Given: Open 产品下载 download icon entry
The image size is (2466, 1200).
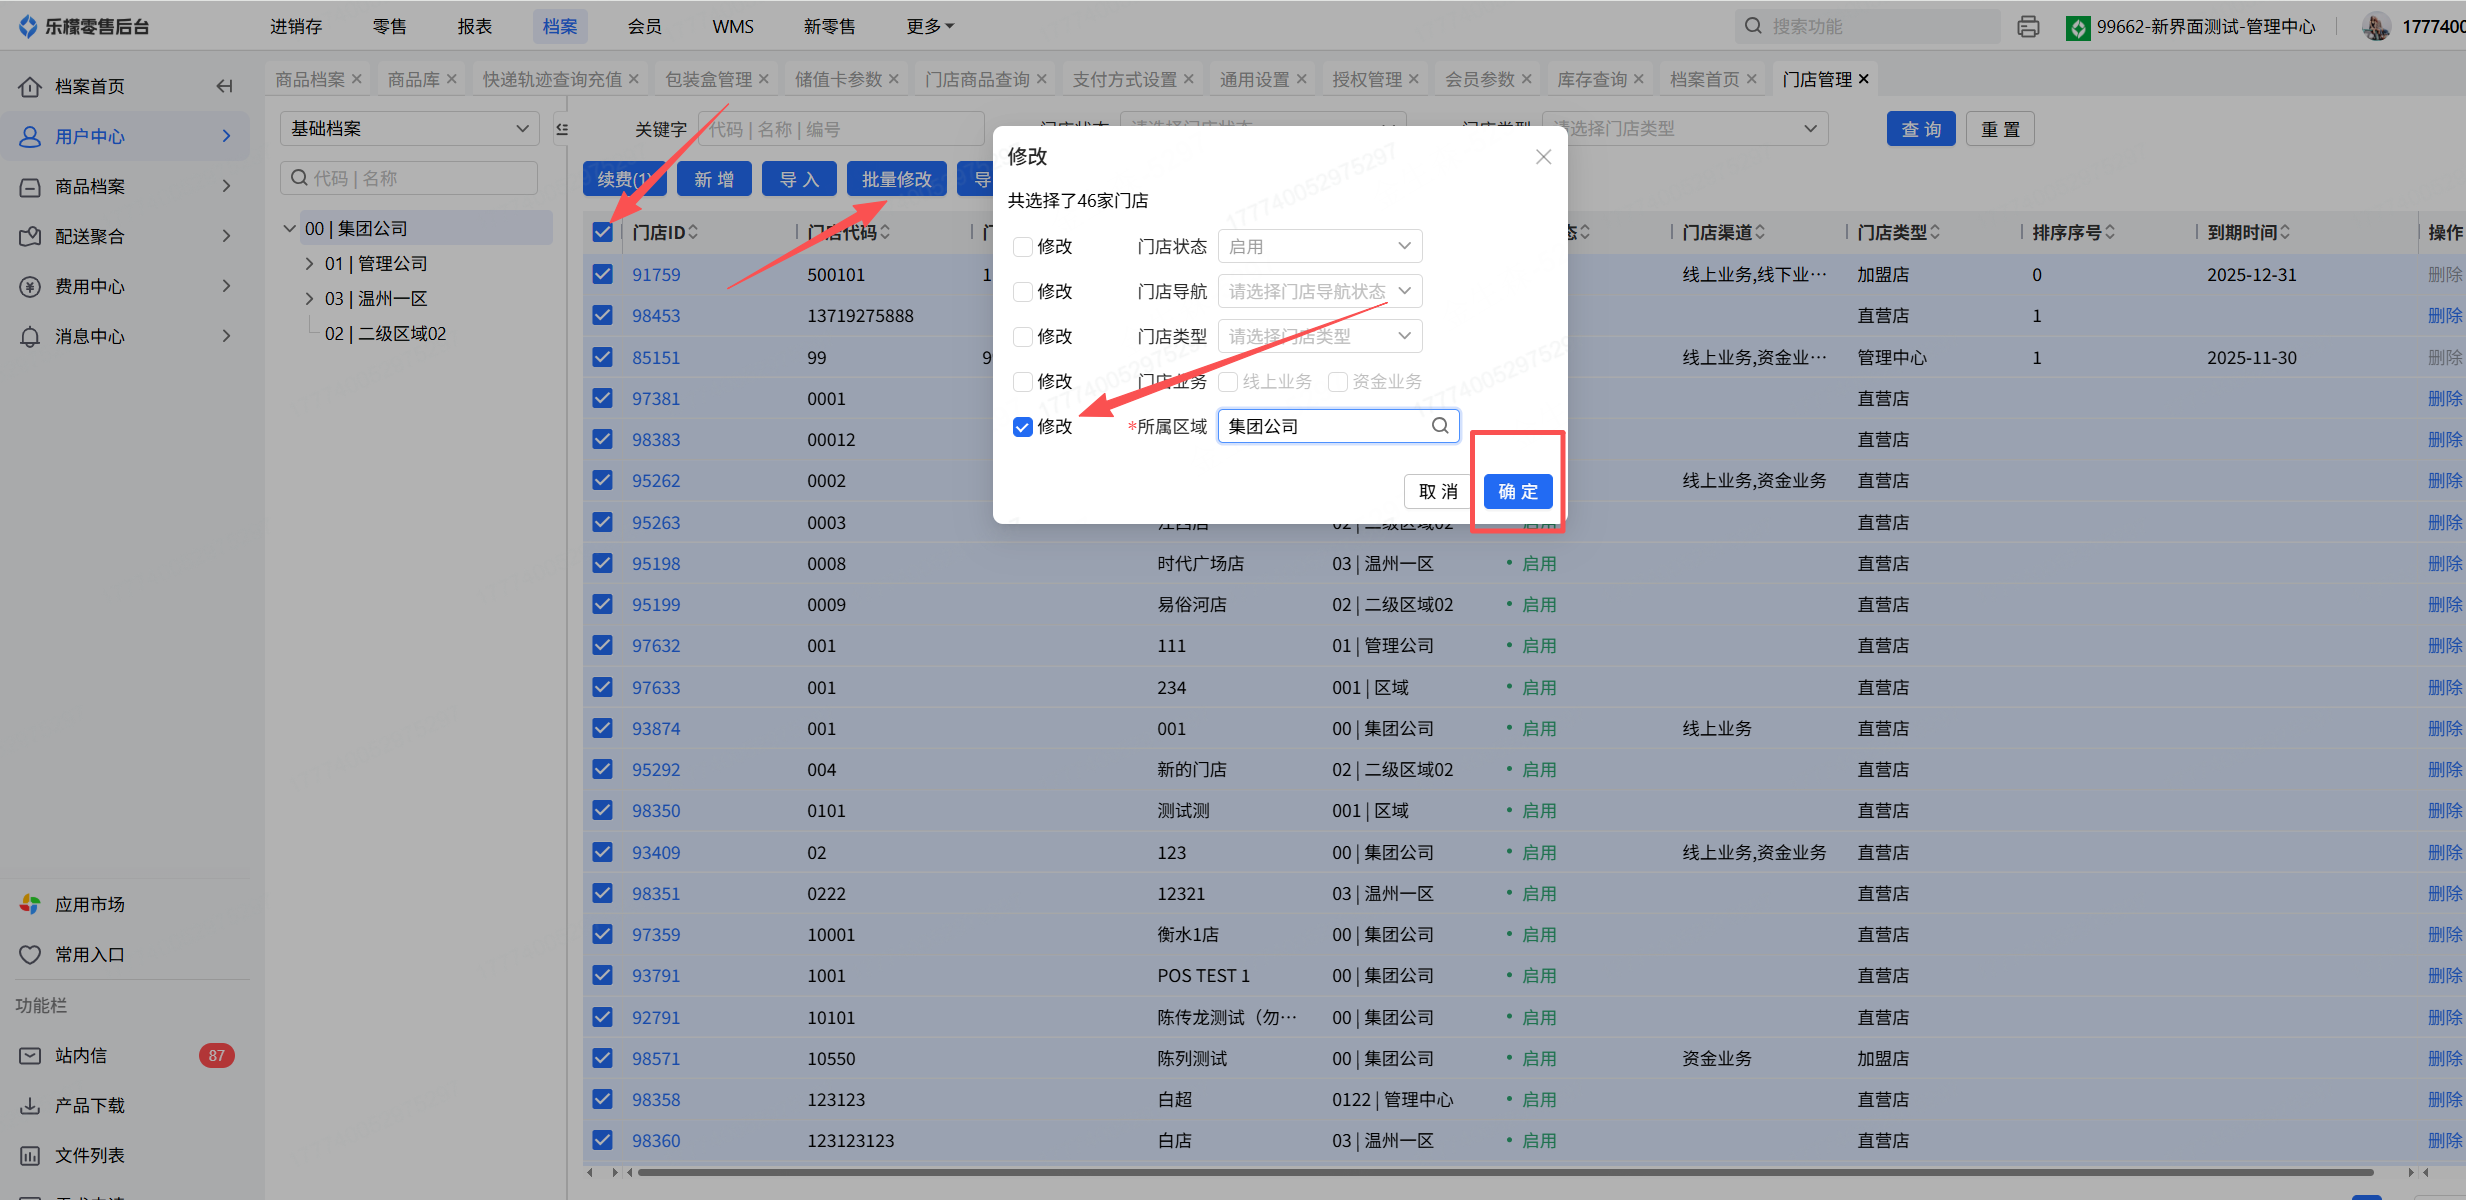Looking at the screenshot, I should tap(31, 1106).
